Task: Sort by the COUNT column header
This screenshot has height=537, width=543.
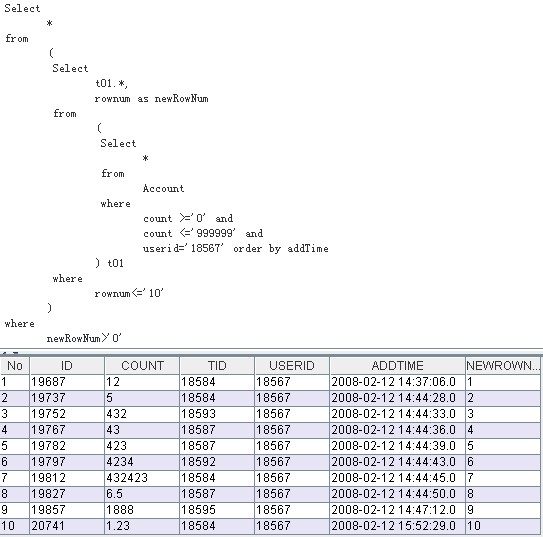Action: tap(142, 366)
